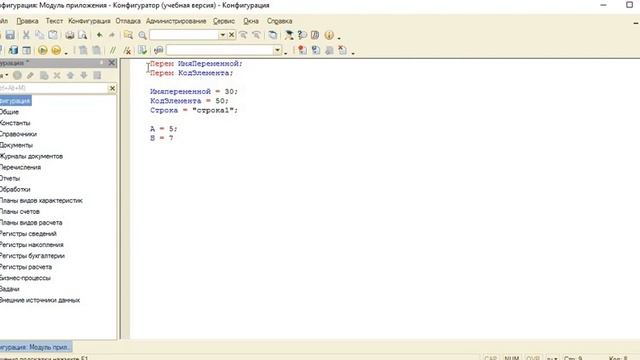
Task: Expand the procedure list combo dropdown
Action: pos(278,50)
